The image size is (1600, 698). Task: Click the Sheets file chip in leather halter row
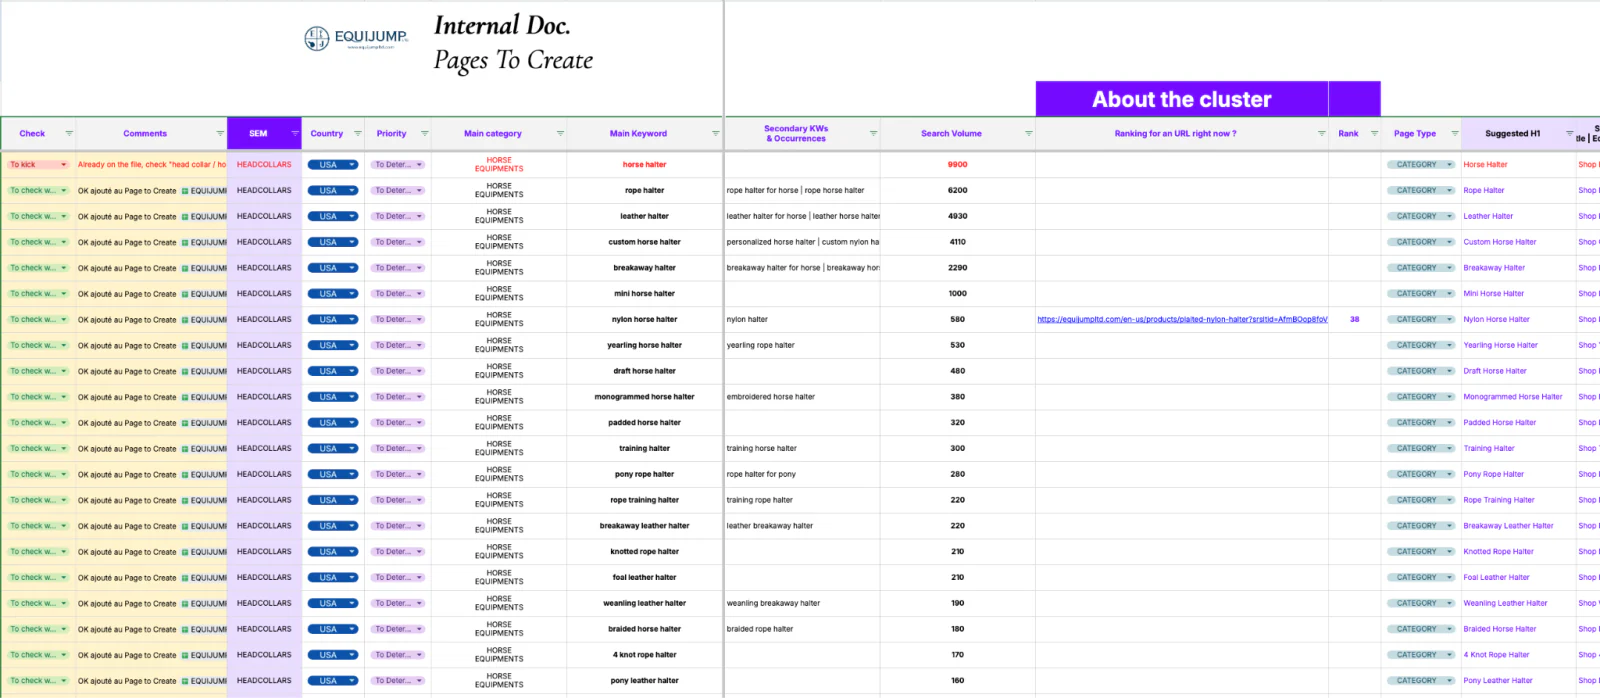coord(204,217)
